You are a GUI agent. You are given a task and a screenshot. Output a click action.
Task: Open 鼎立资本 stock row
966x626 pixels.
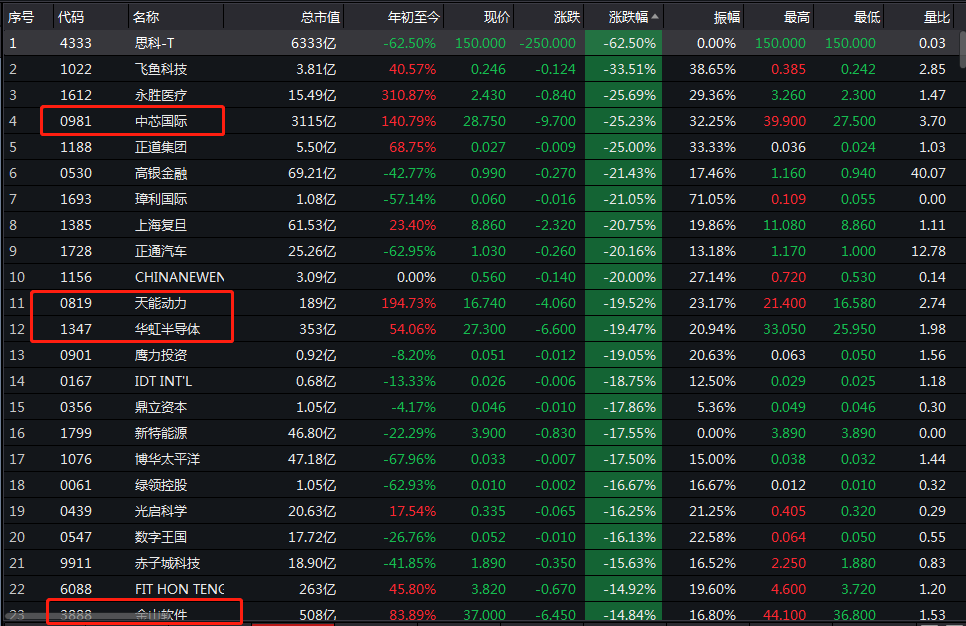(x=483, y=407)
